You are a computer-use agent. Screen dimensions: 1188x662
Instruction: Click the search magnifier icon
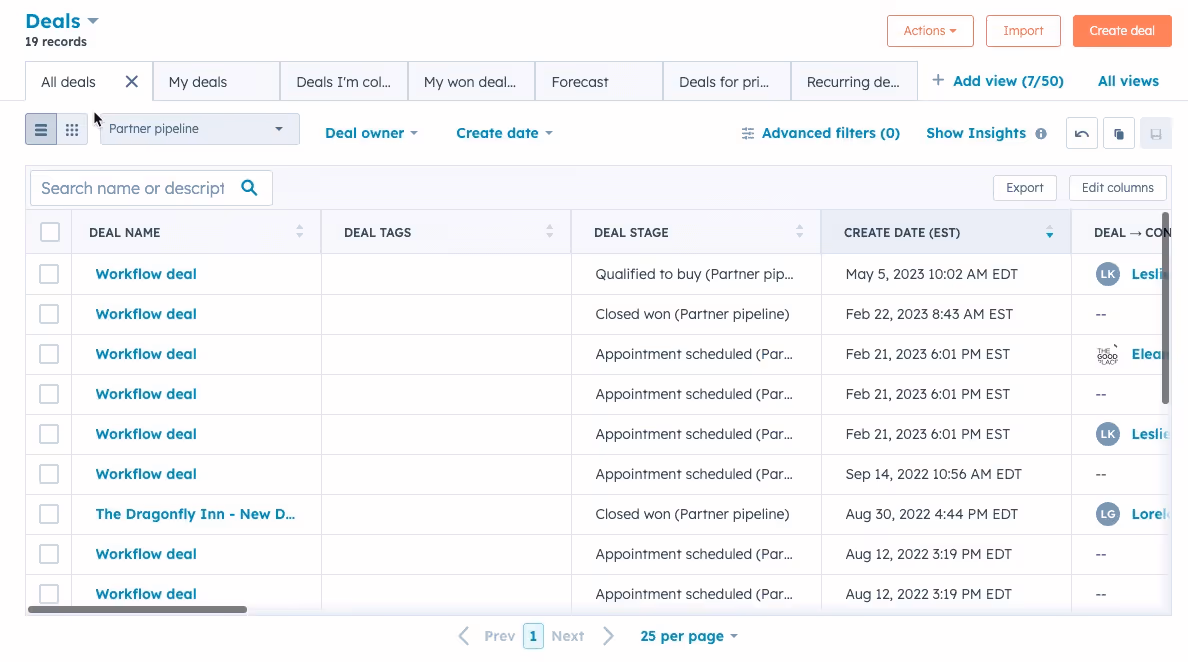pyautogui.click(x=249, y=188)
